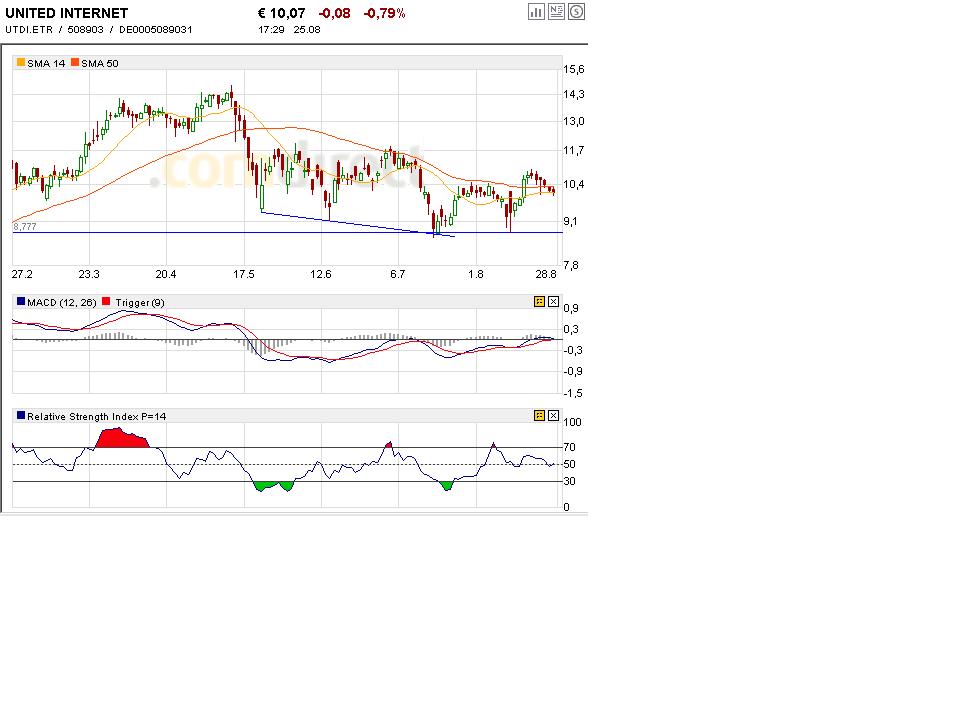The height and width of the screenshot is (711, 953).
Task: Click the SMA 14 legend label
Action: 46,63
